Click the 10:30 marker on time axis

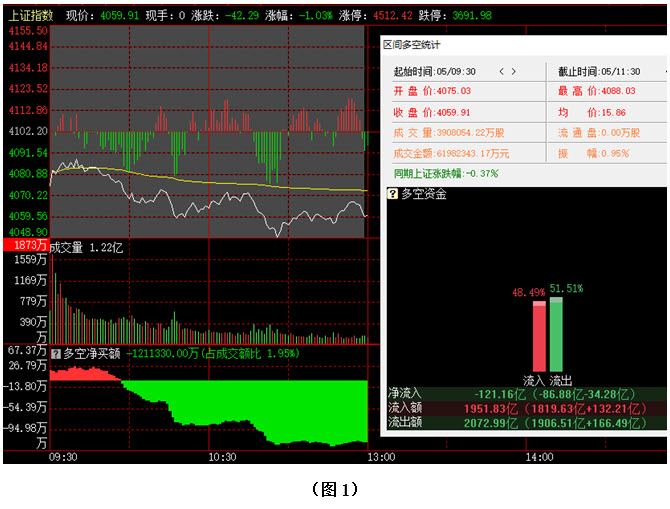pyautogui.click(x=222, y=457)
